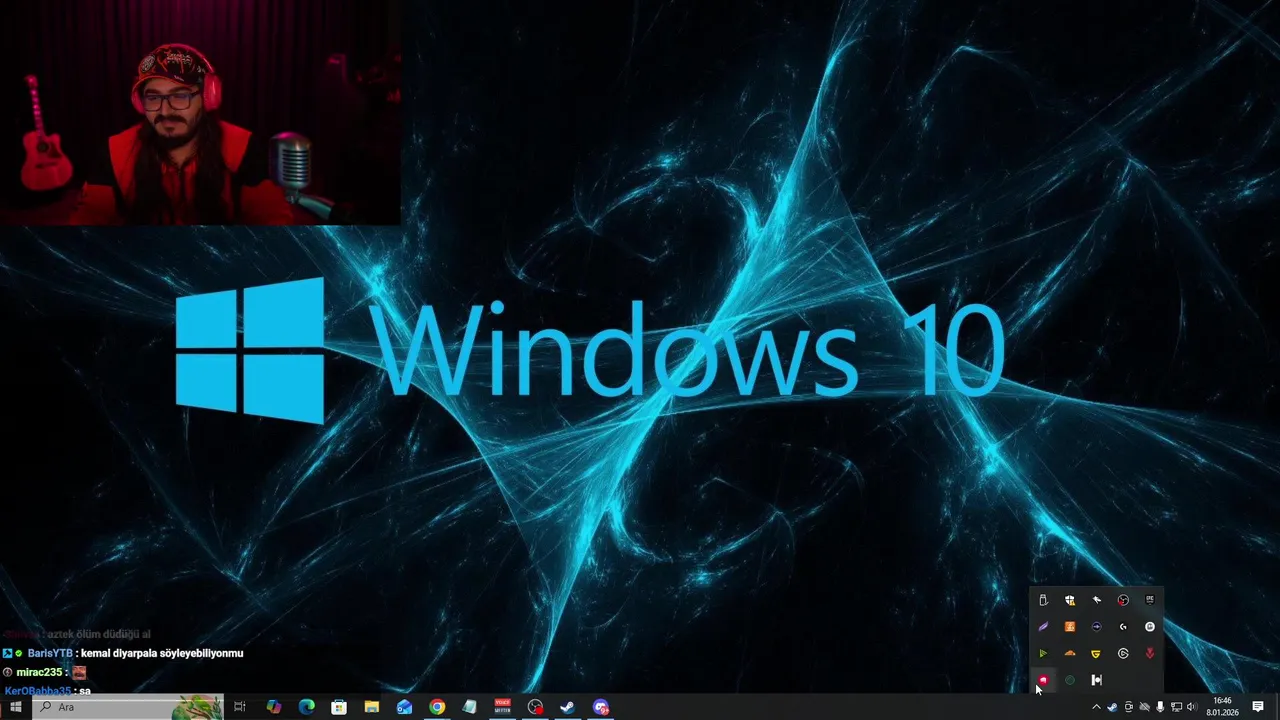The height and width of the screenshot is (720, 1280).
Task: Open Outlook from the taskbar
Action: (x=404, y=707)
